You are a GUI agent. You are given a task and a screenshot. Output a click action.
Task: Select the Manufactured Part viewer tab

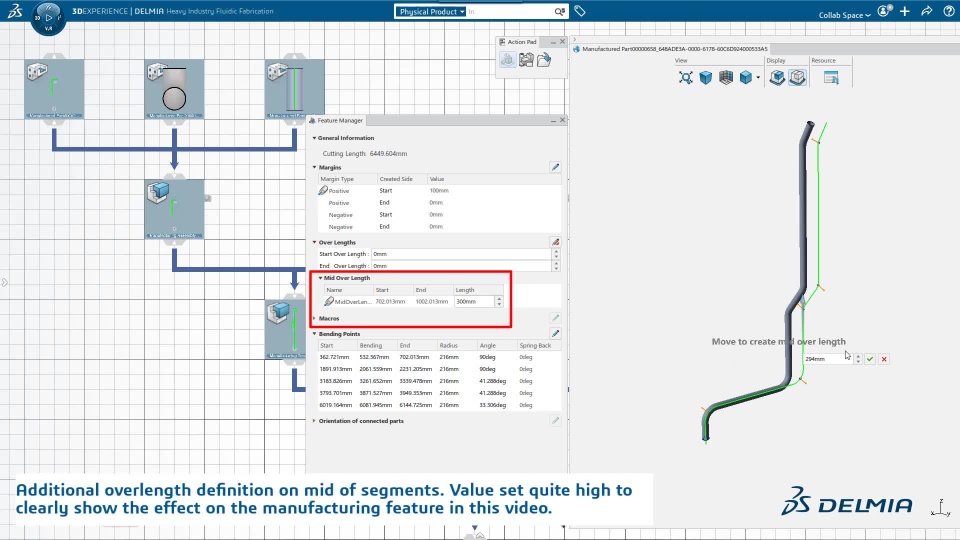pyautogui.click(x=670, y=48)
